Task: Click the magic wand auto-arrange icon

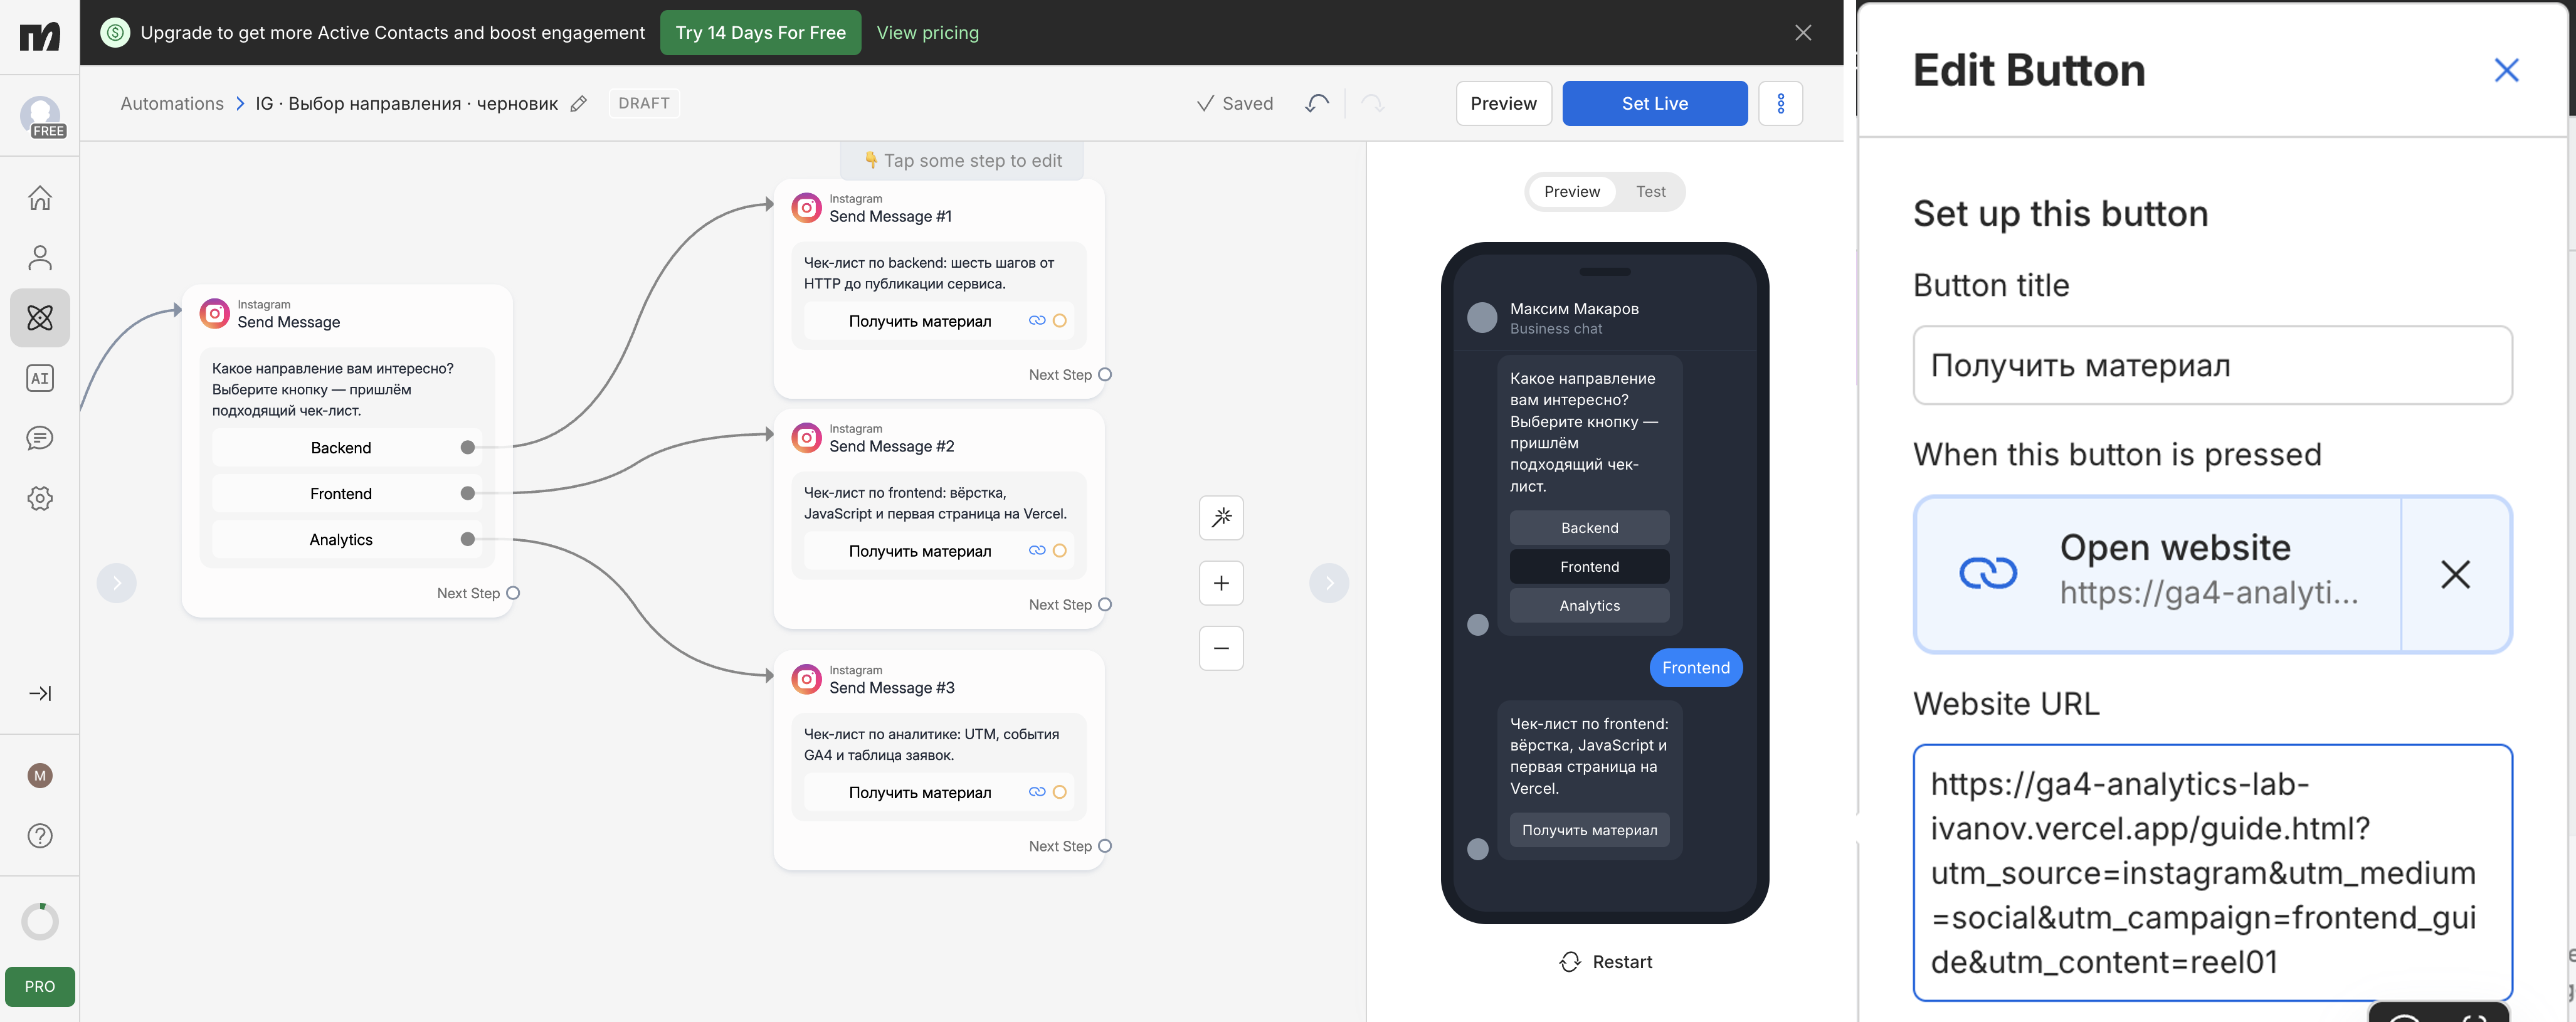Action: click(x=1221, y=518)
